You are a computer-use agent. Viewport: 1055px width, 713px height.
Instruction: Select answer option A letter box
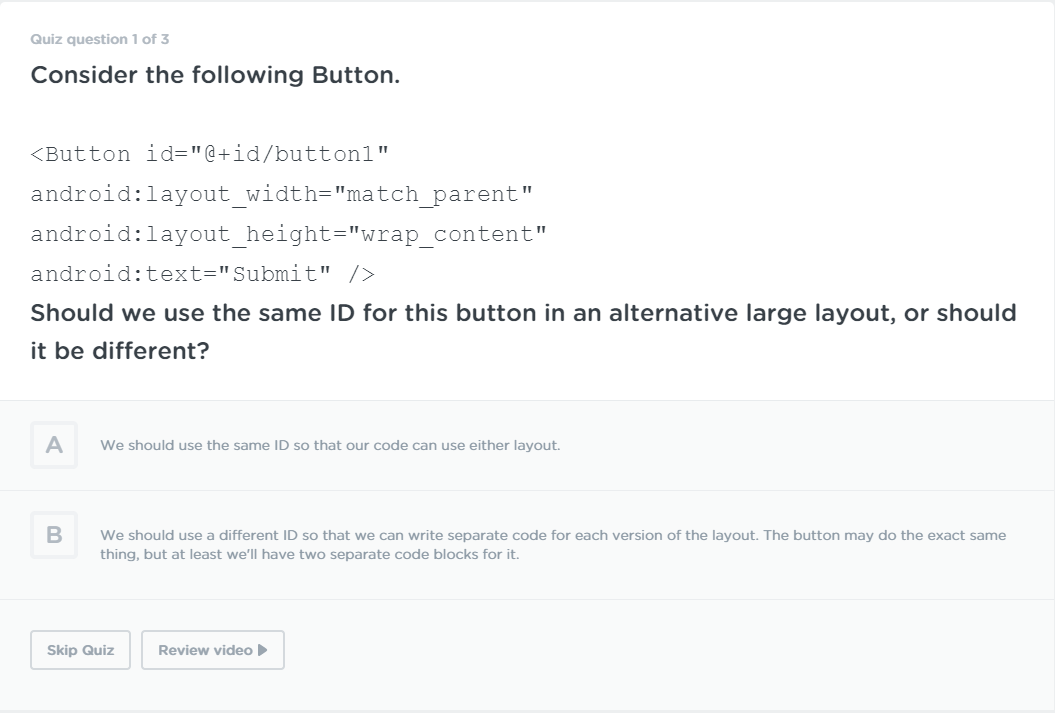54,446
